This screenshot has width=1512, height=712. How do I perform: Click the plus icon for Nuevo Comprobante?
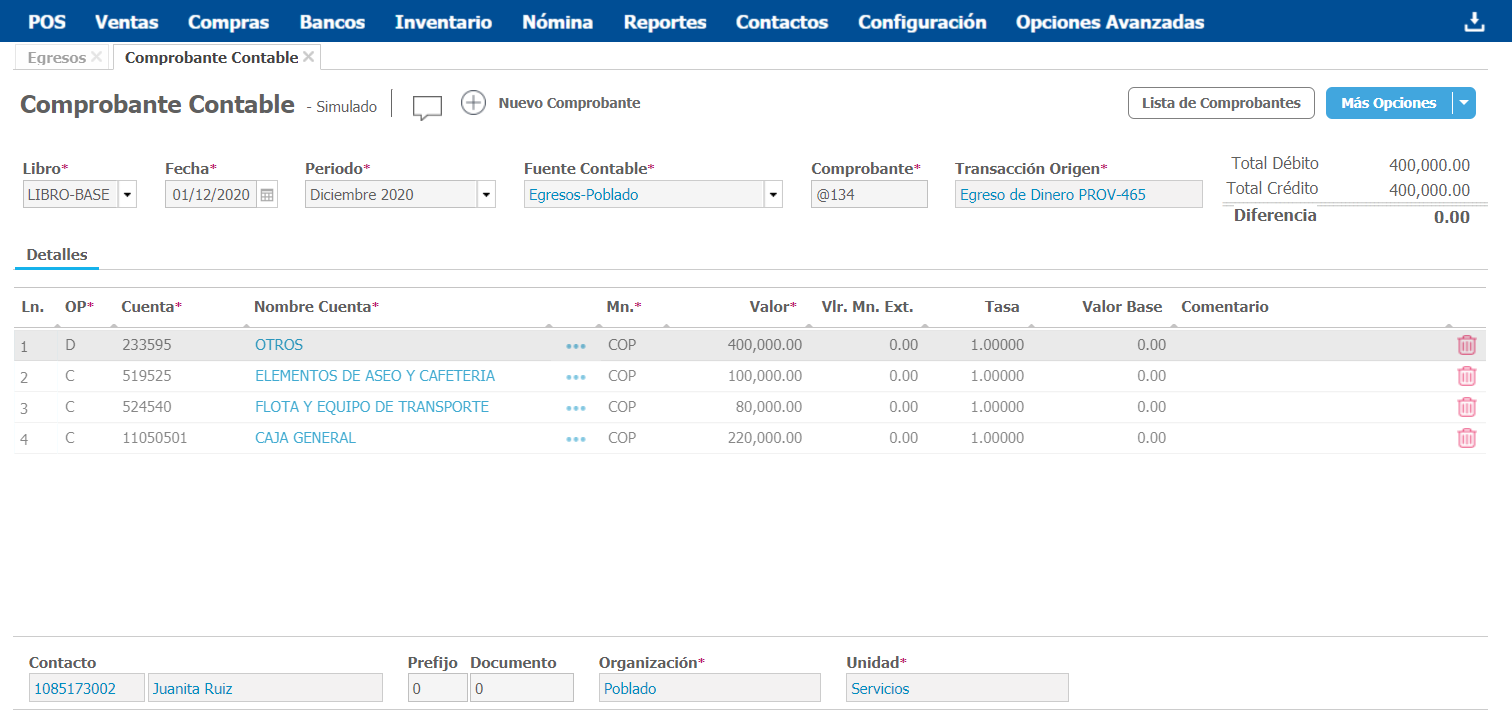[473, 103]
